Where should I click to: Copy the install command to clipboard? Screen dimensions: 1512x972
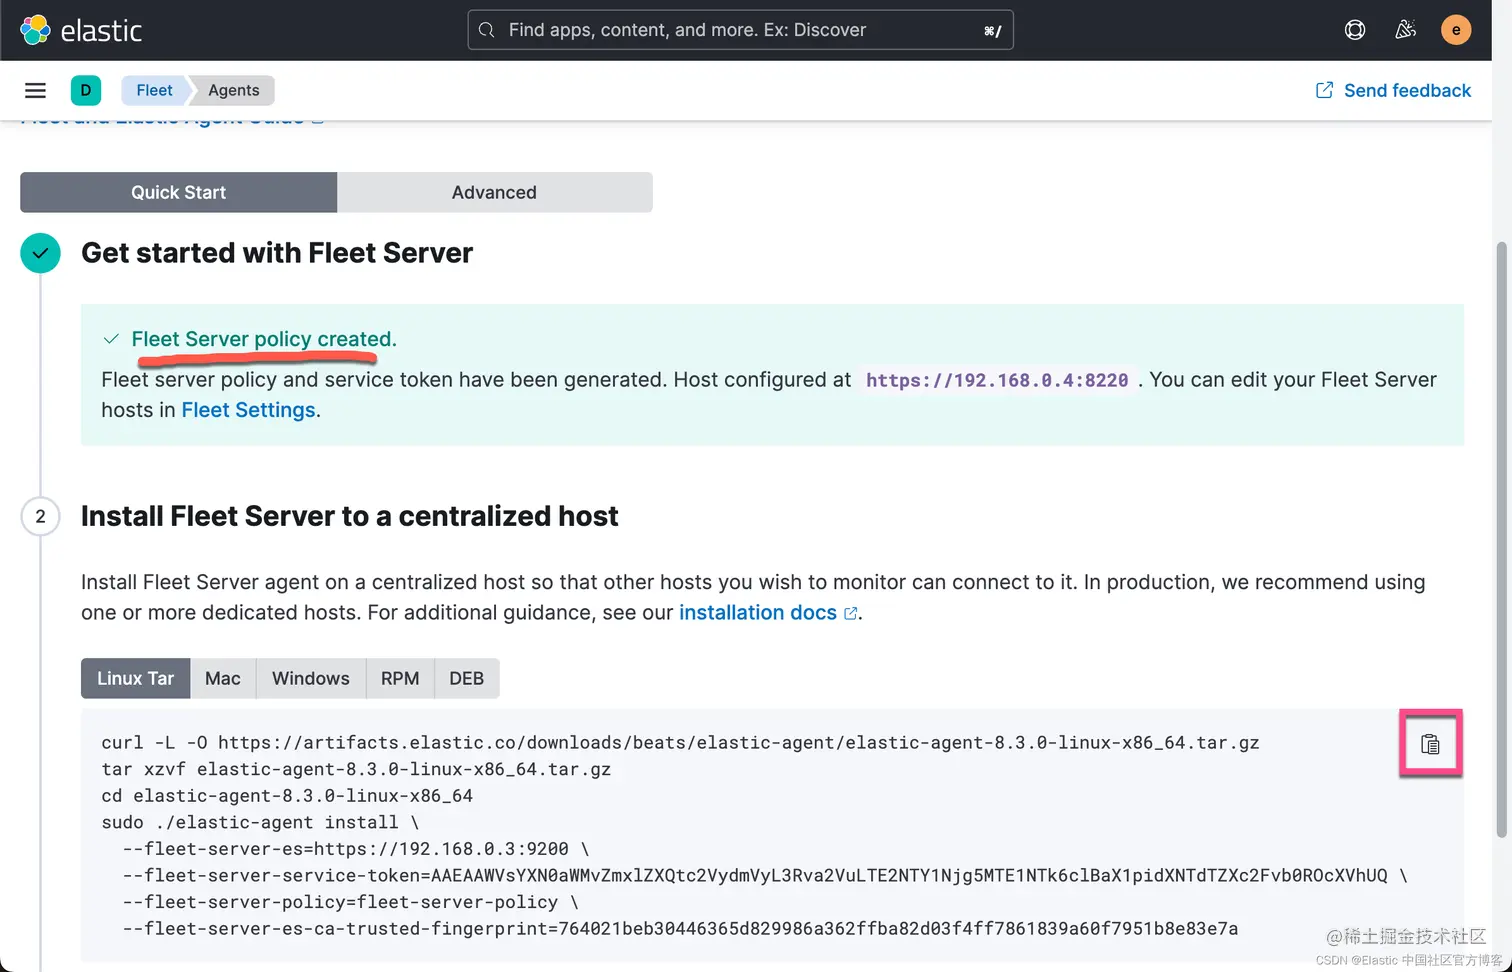1430,744
